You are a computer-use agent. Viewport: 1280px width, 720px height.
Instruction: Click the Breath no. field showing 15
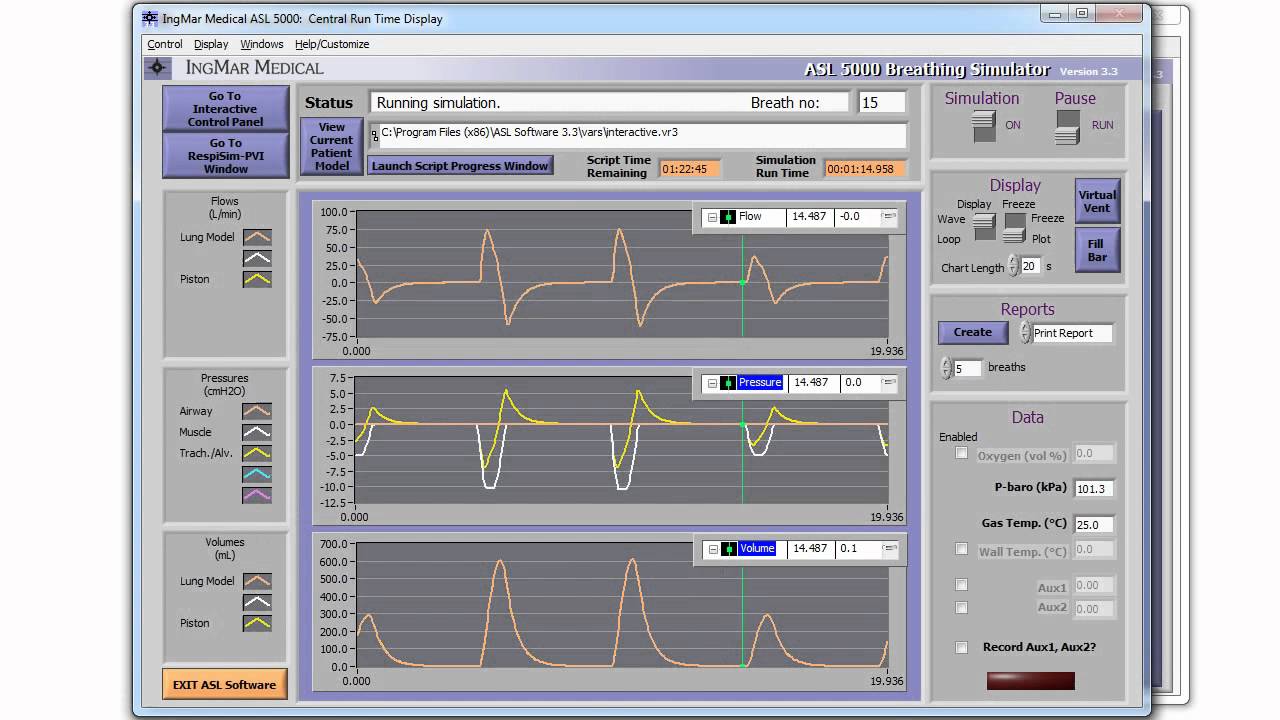[882, 102]
